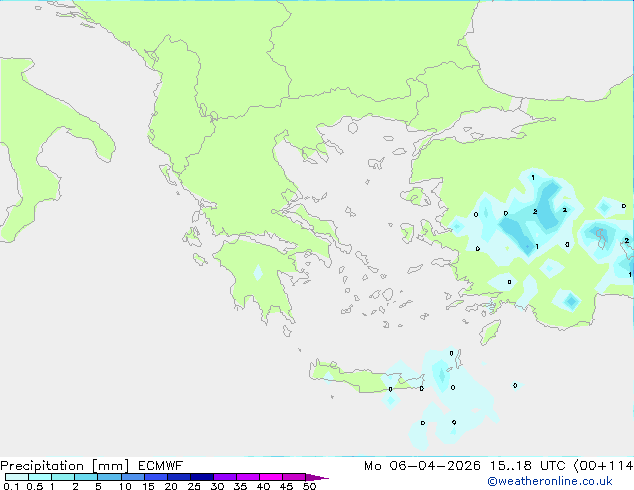Click the 15–20 mm legend swatch

click(156, 477)
